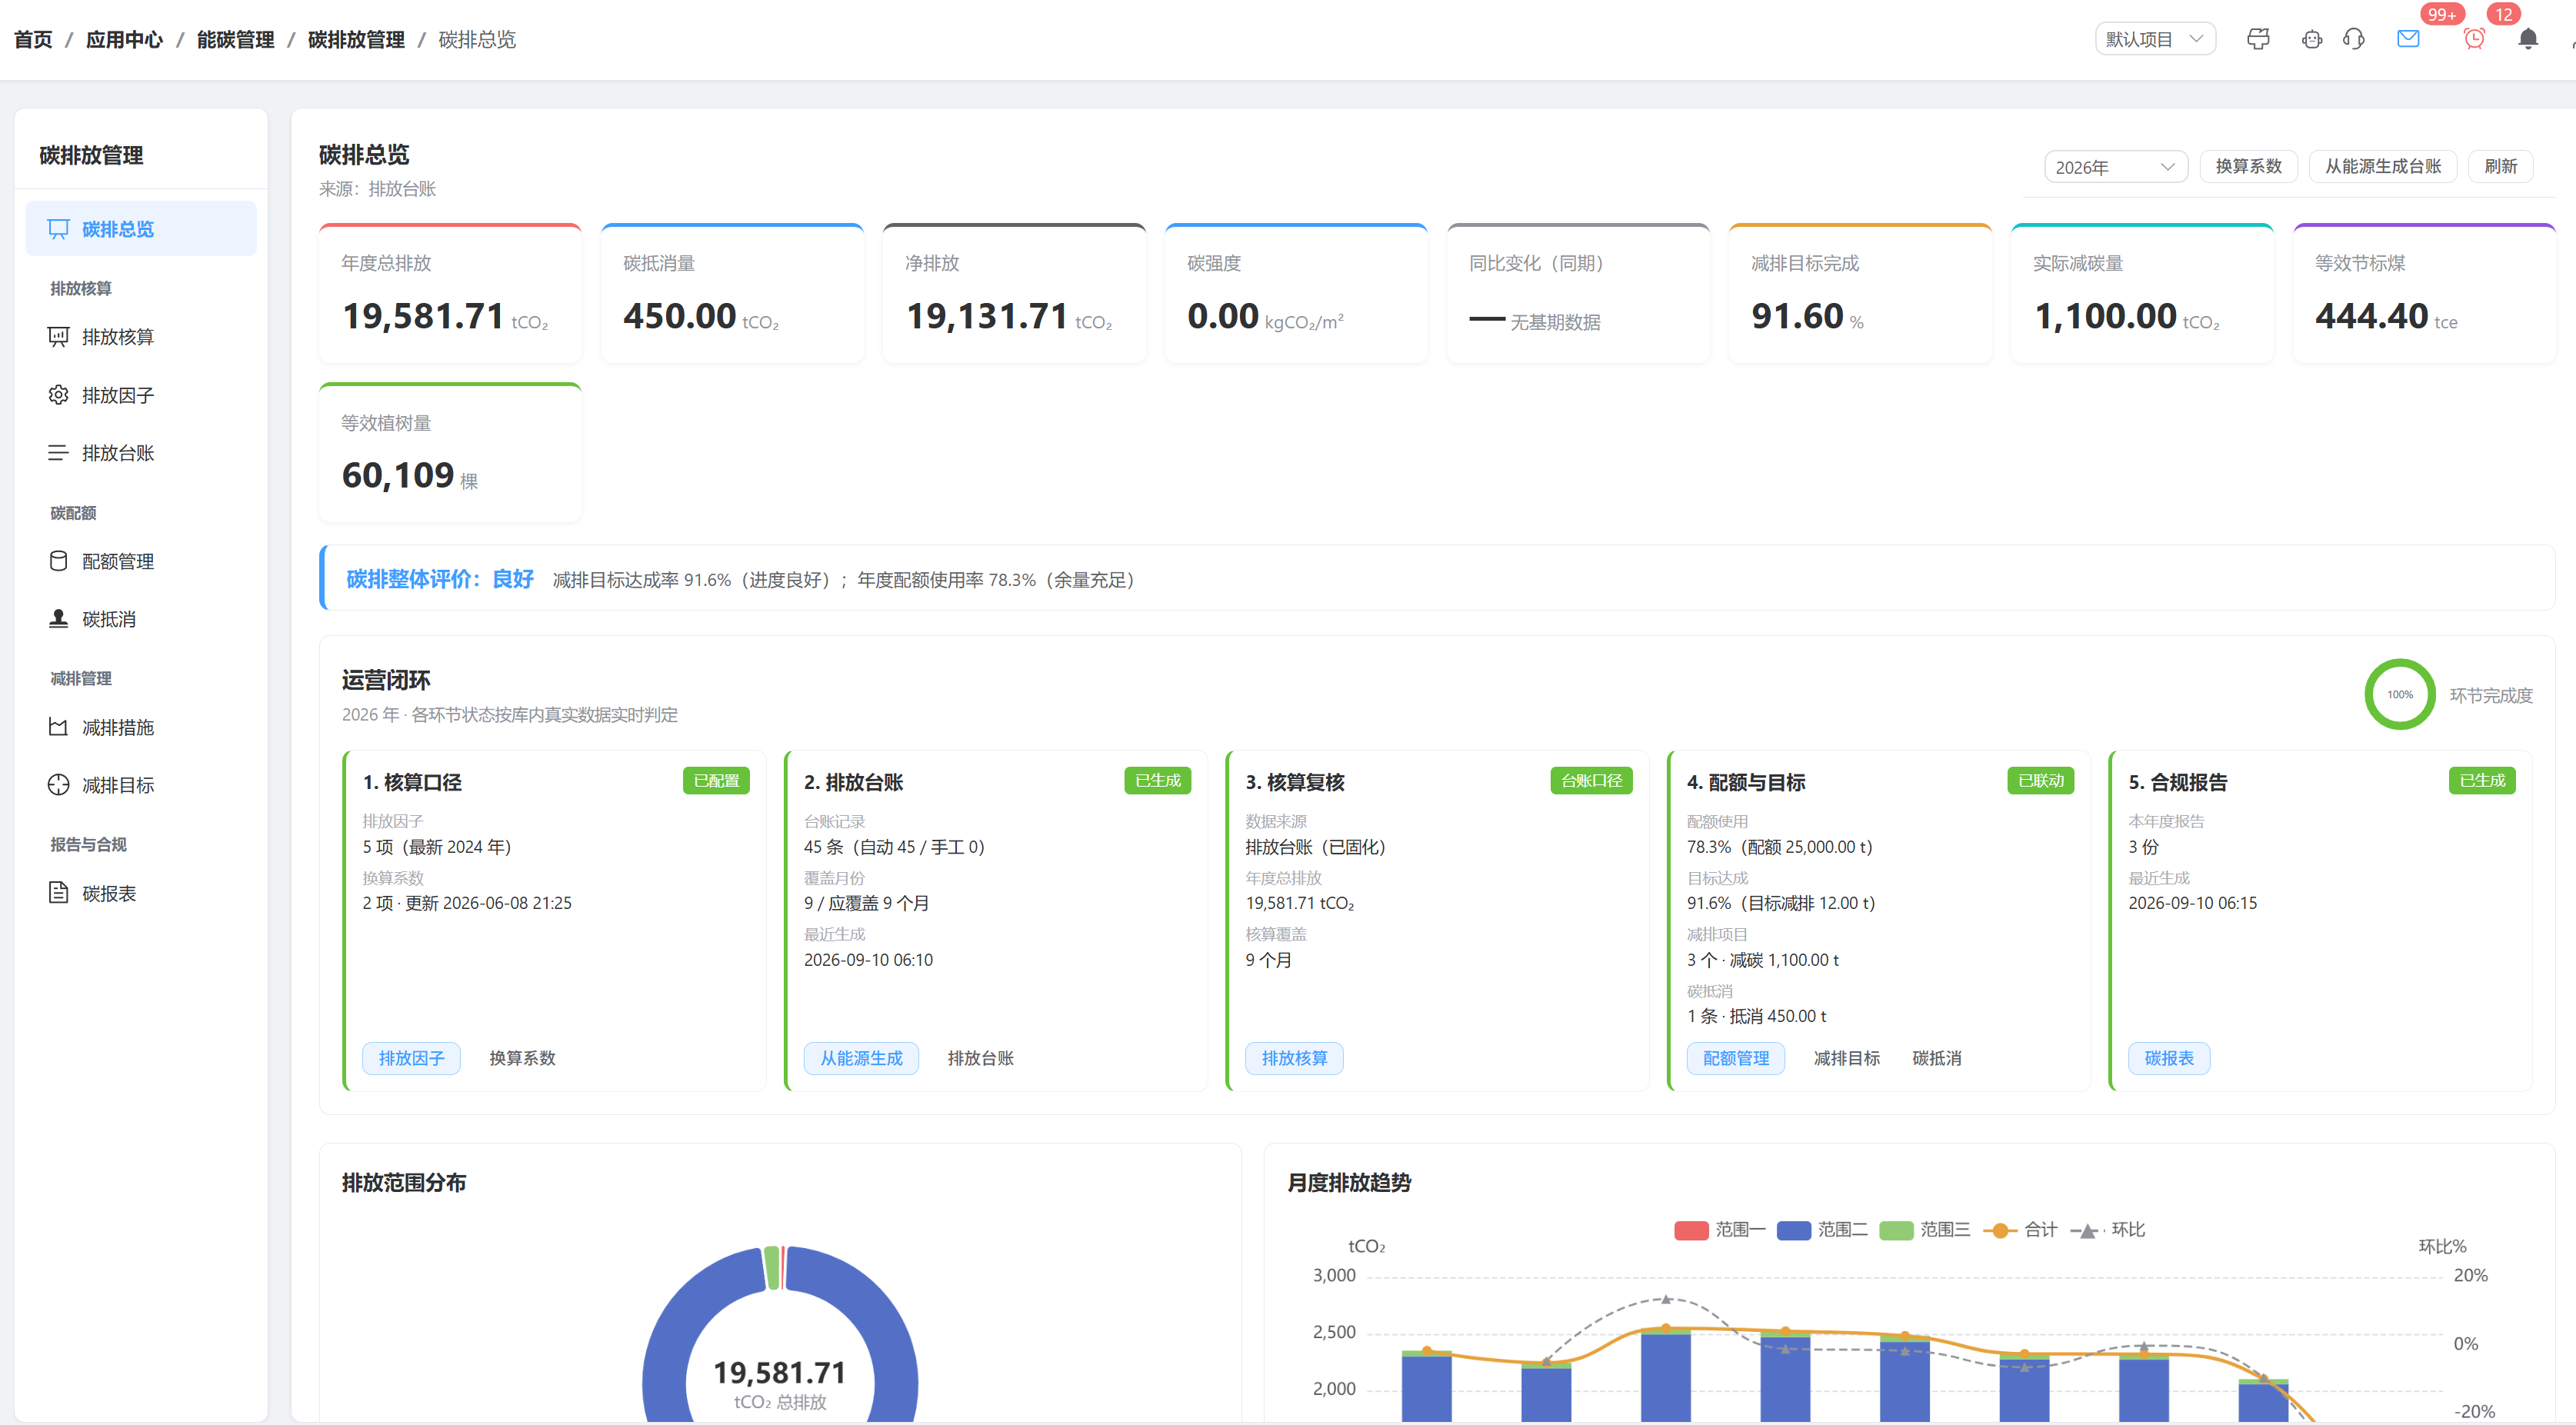Click the 碳抵消 sidebar icon
Image resolution: width=2576 pixels, height=1425 pixels.
[59, 619]
